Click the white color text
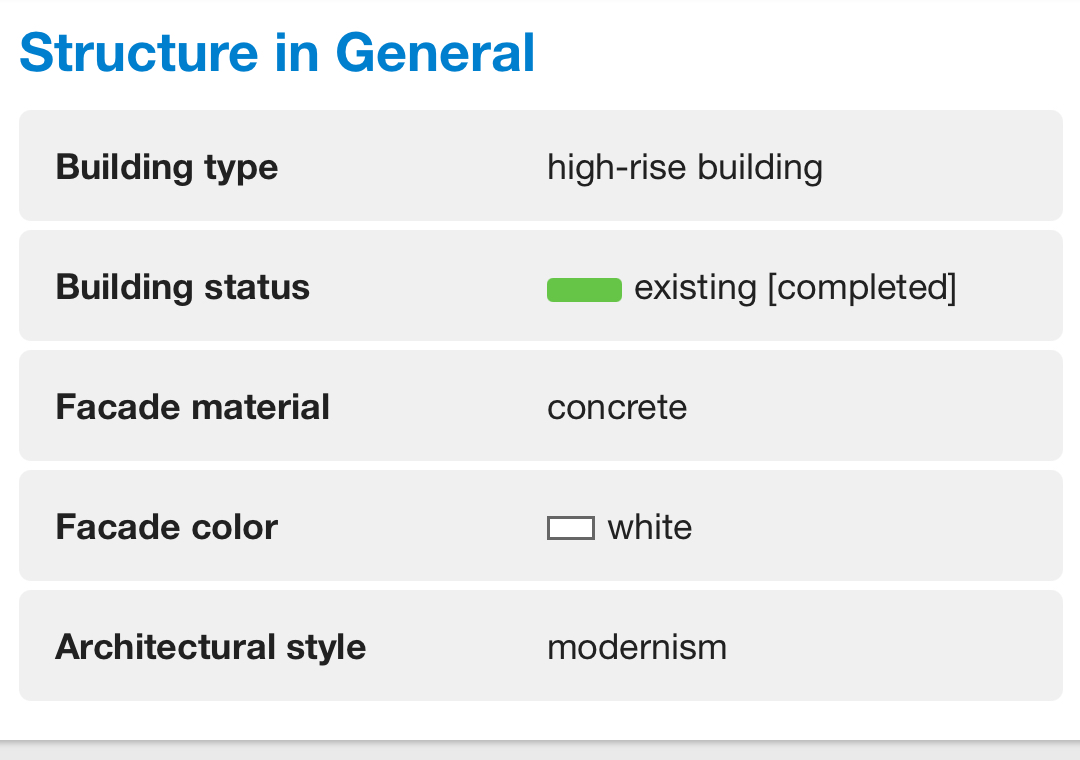The width and height of the screenshot is (1080, 760). (x=650, y=527)
